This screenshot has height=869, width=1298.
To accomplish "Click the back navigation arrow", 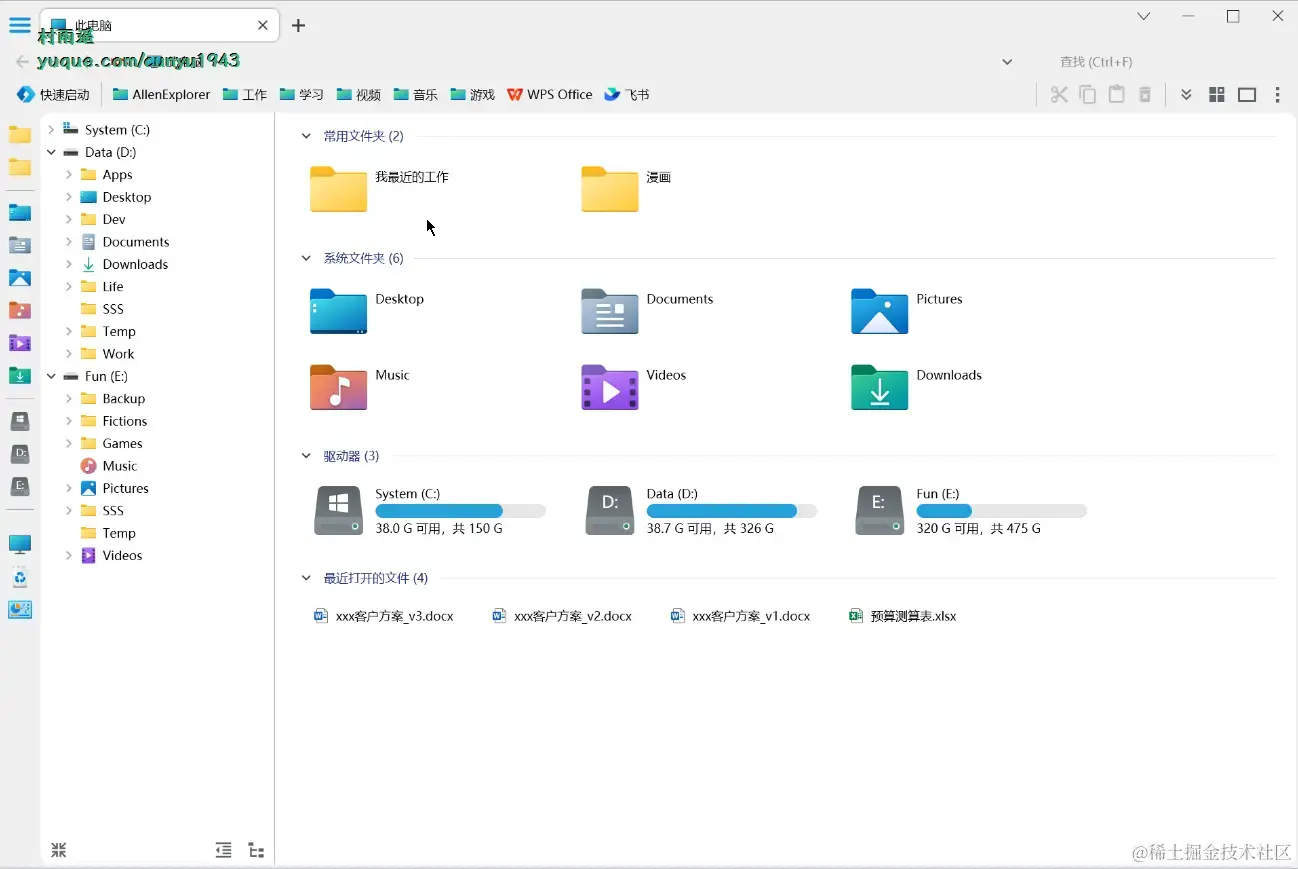I will (22, 62).
